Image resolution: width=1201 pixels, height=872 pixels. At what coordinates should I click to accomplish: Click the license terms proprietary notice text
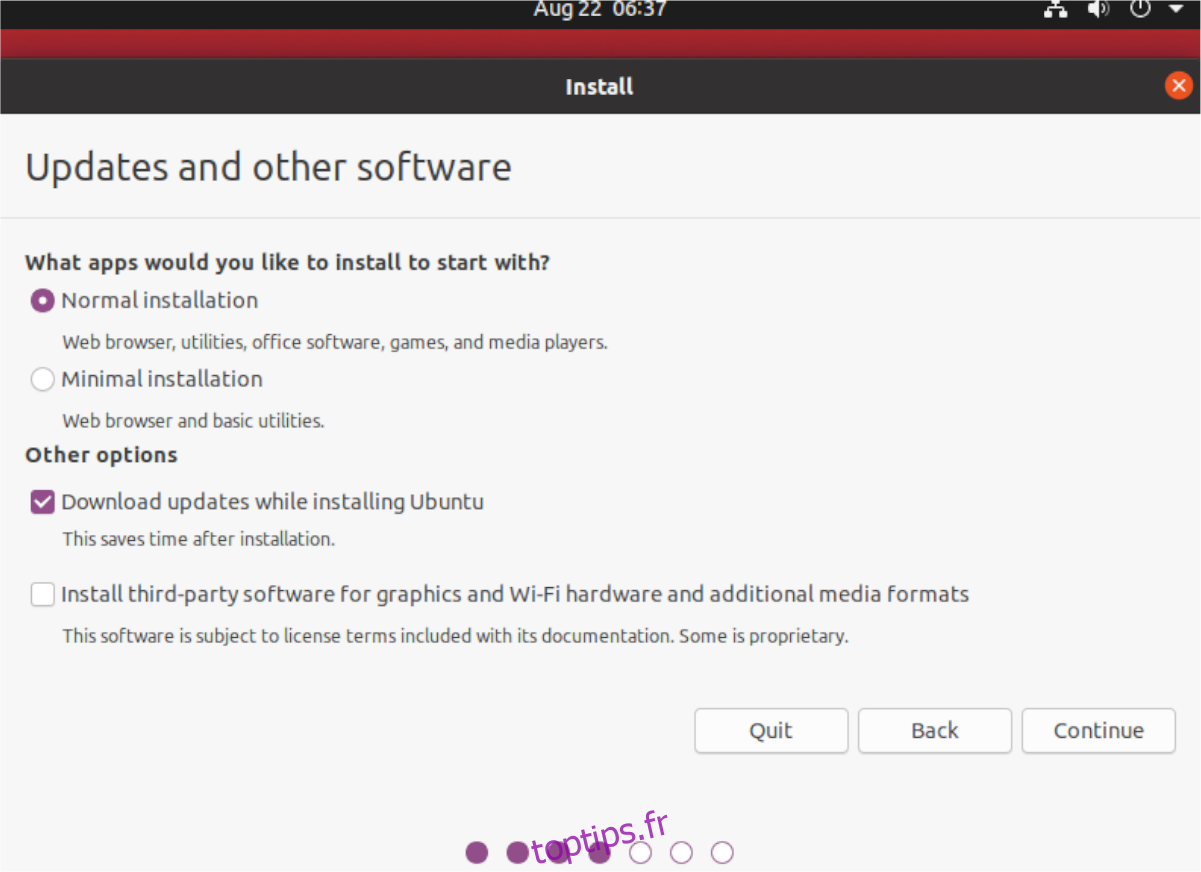click(x=455, y=636)
